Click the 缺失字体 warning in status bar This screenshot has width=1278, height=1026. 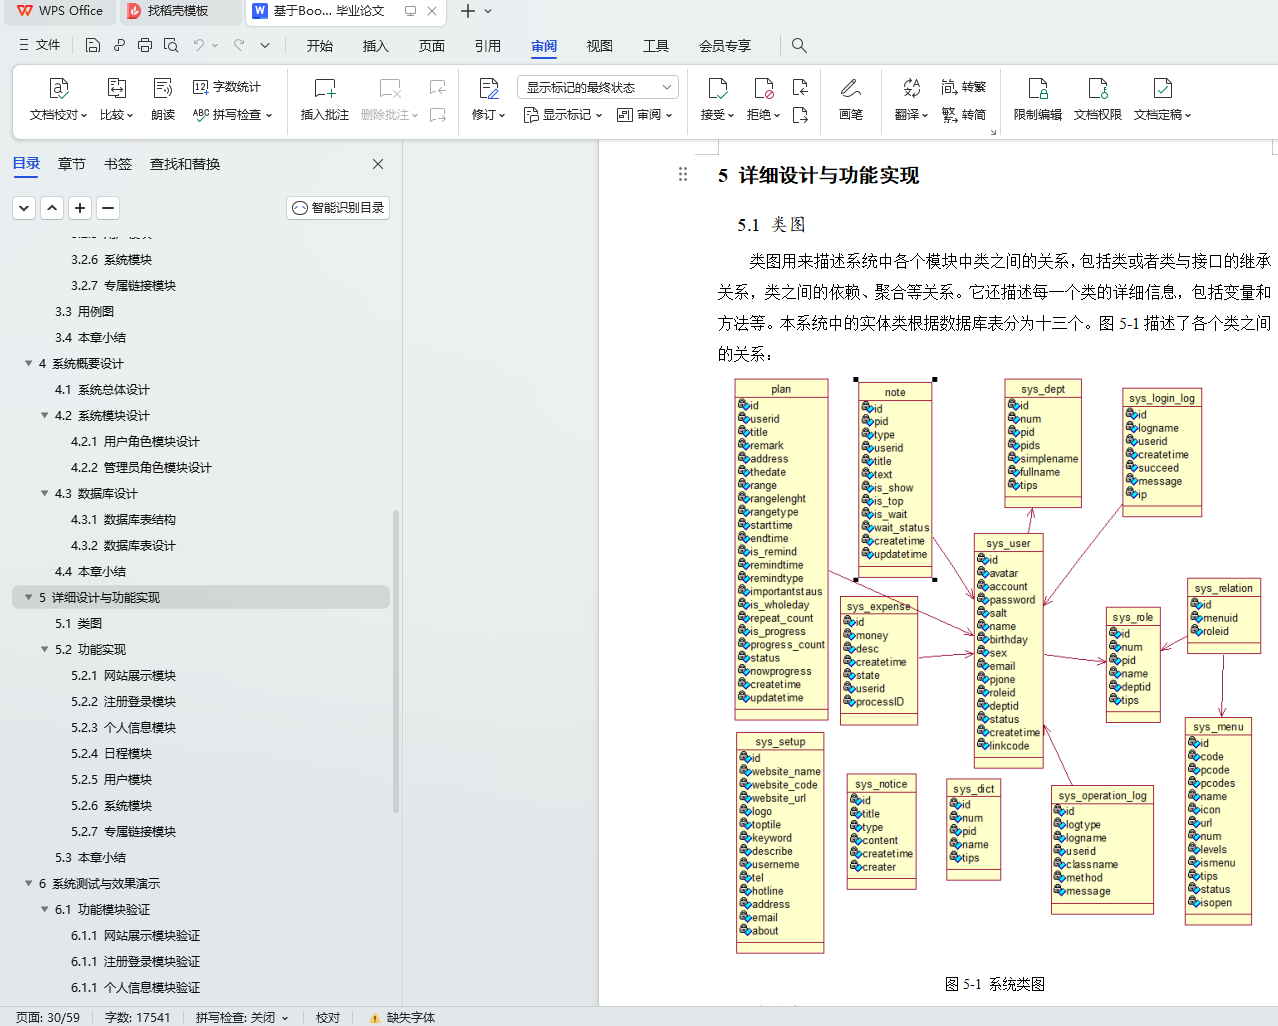402,1017
